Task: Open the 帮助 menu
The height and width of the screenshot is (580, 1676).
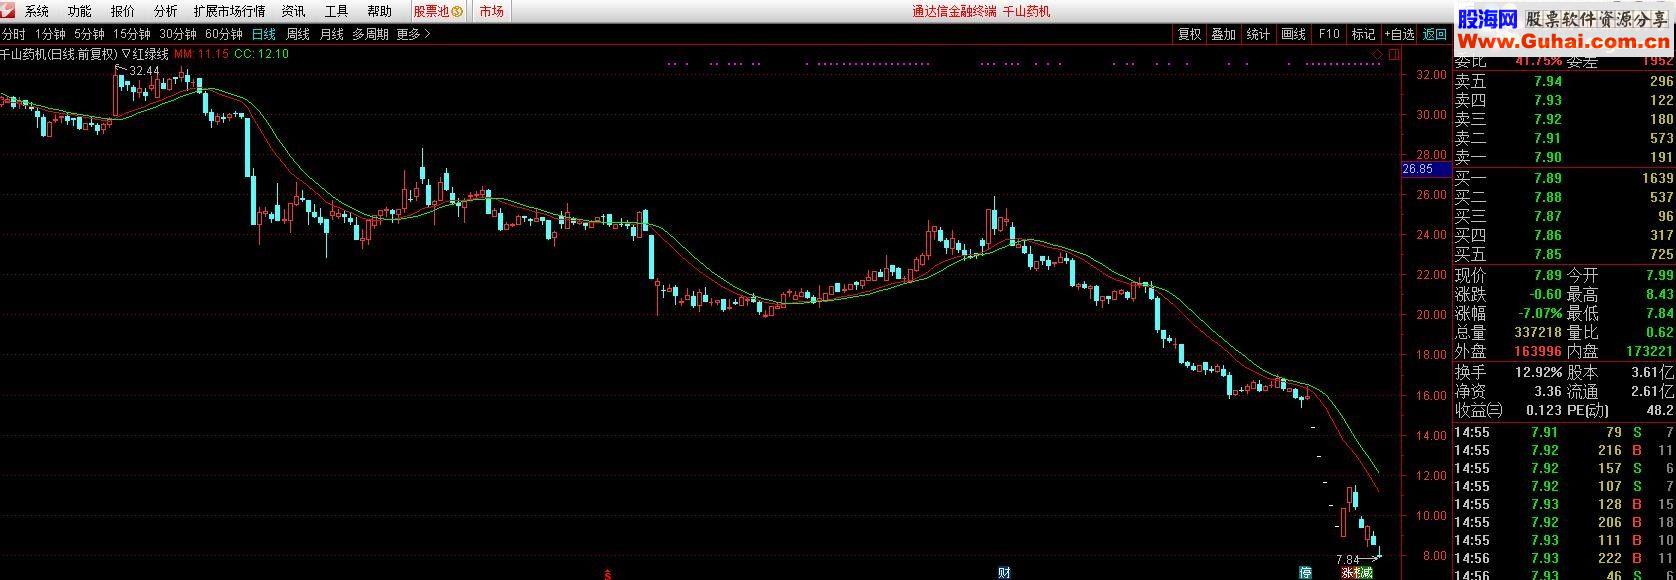Action: point(380,11)
